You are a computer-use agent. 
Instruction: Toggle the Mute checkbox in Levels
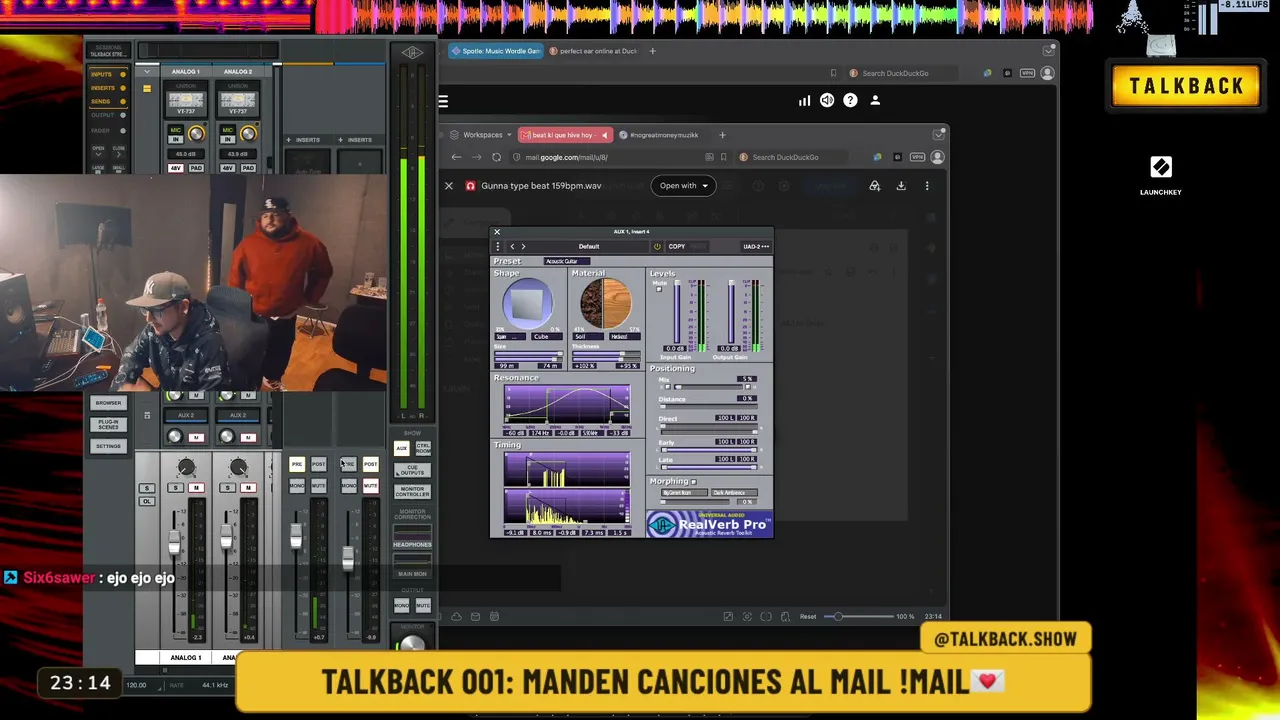point(658,290)
